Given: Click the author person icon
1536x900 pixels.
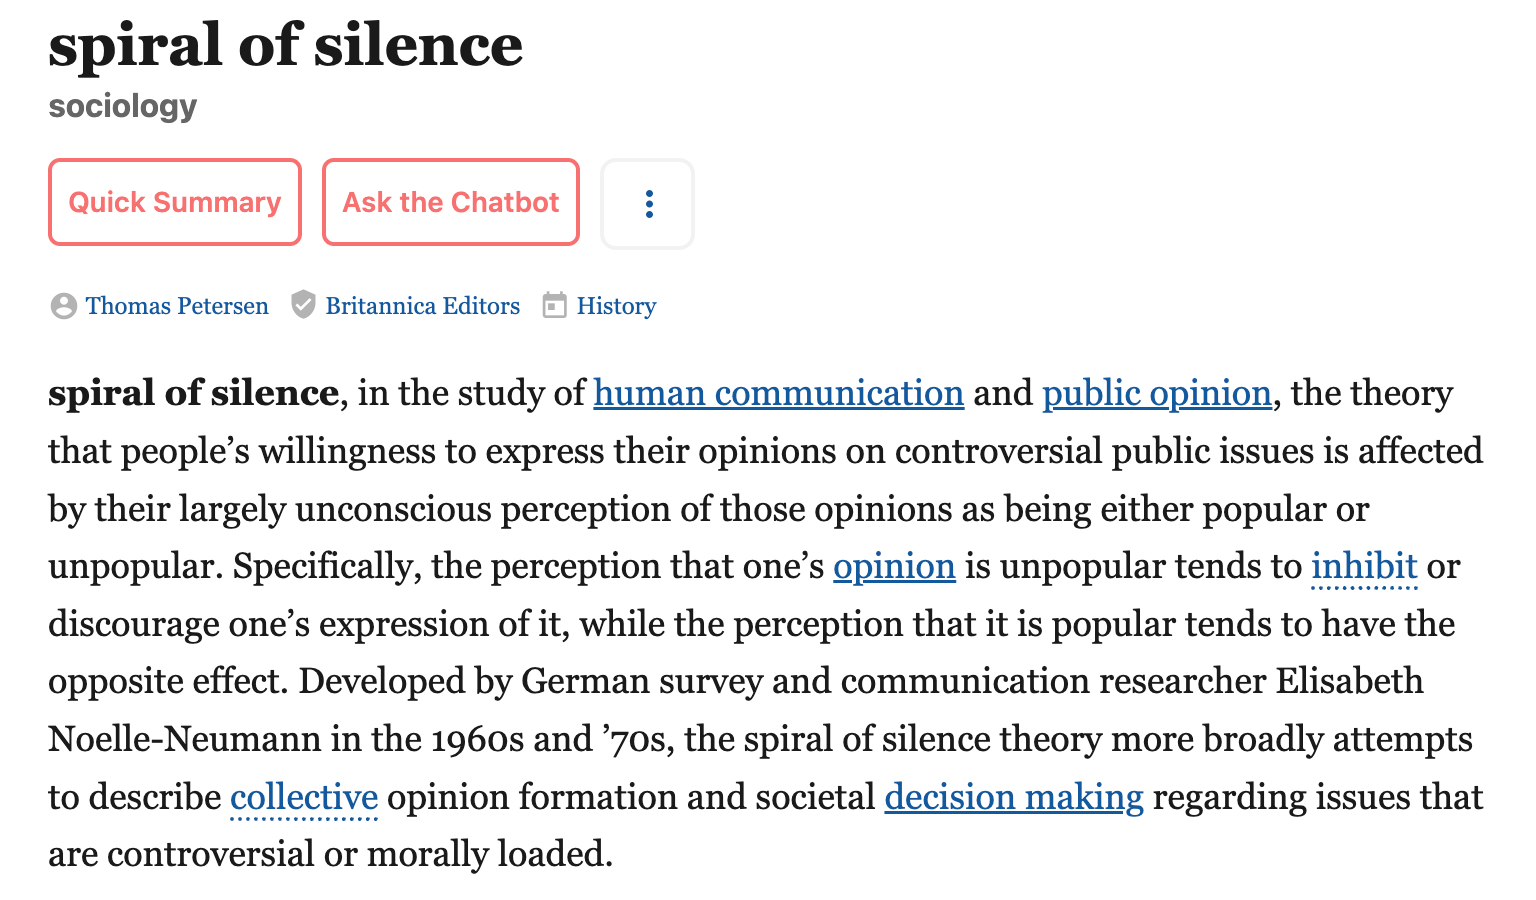Looking at the screenshot, I should coord(63,306).
